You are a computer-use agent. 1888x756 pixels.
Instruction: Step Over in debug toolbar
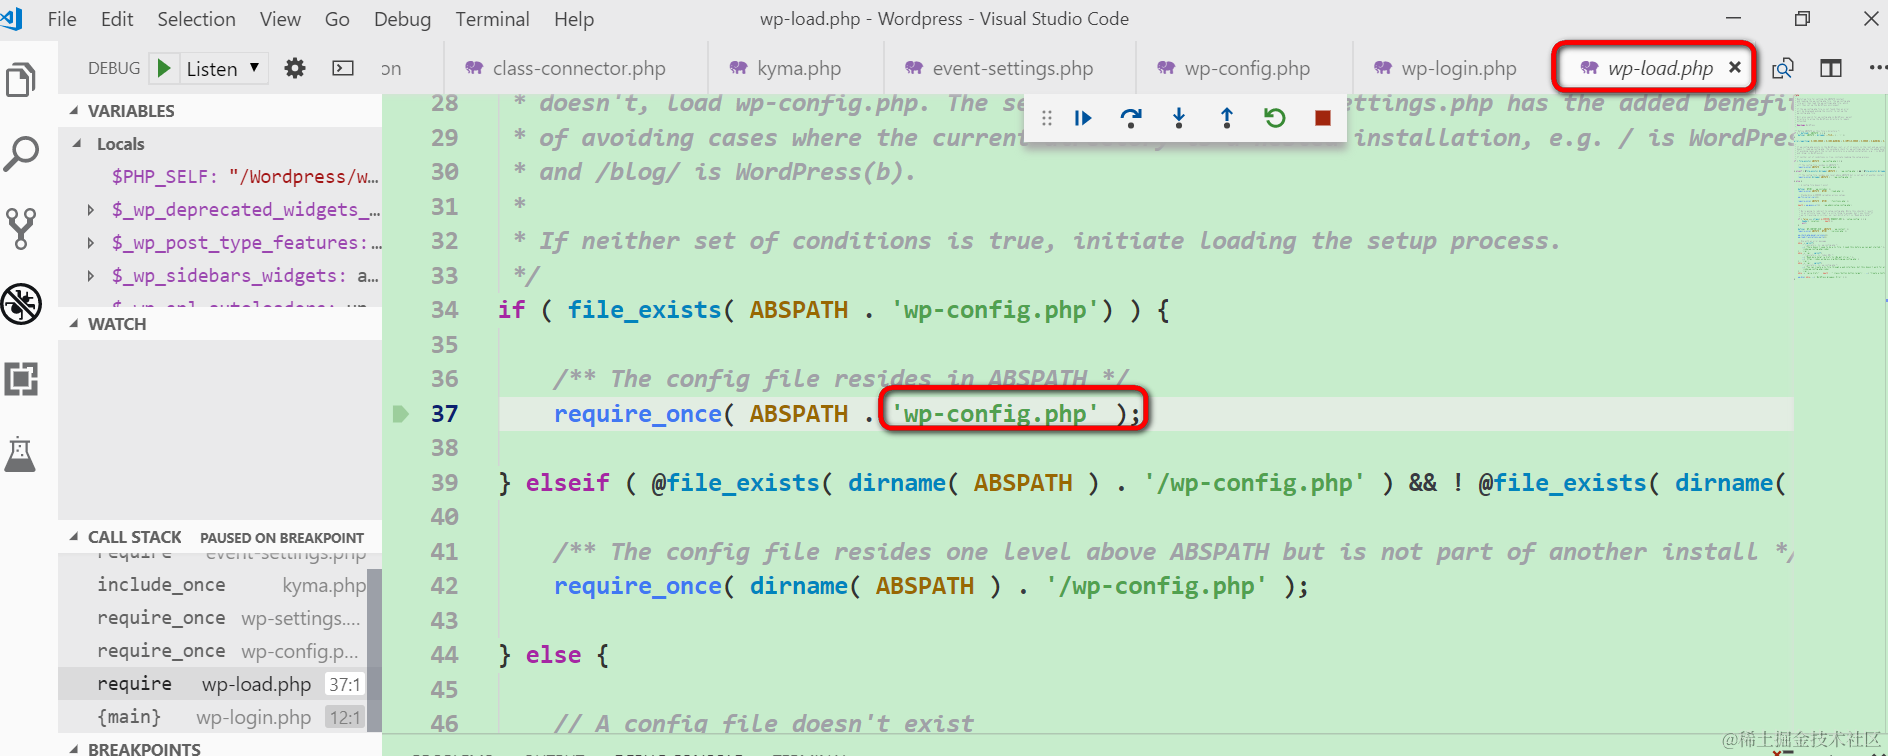[x=1131, y=118]
